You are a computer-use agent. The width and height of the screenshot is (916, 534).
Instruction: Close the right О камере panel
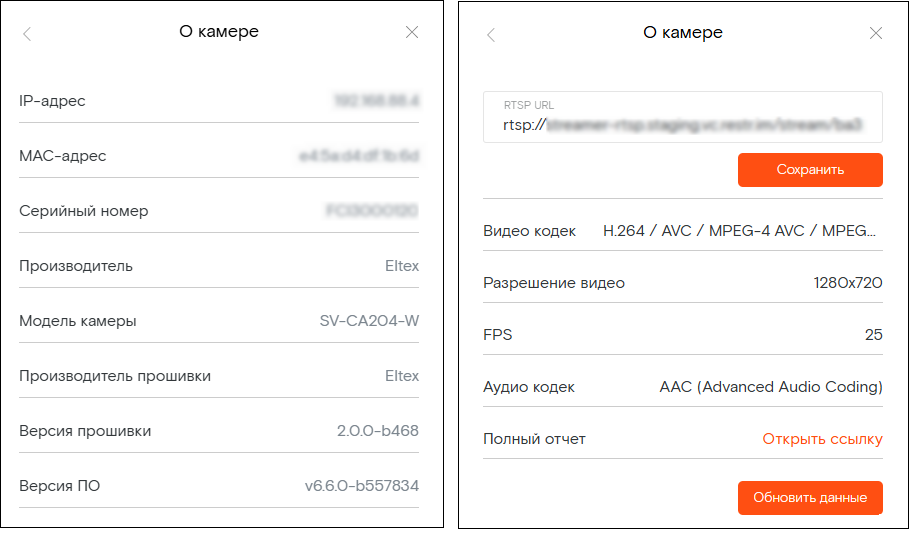876,33
